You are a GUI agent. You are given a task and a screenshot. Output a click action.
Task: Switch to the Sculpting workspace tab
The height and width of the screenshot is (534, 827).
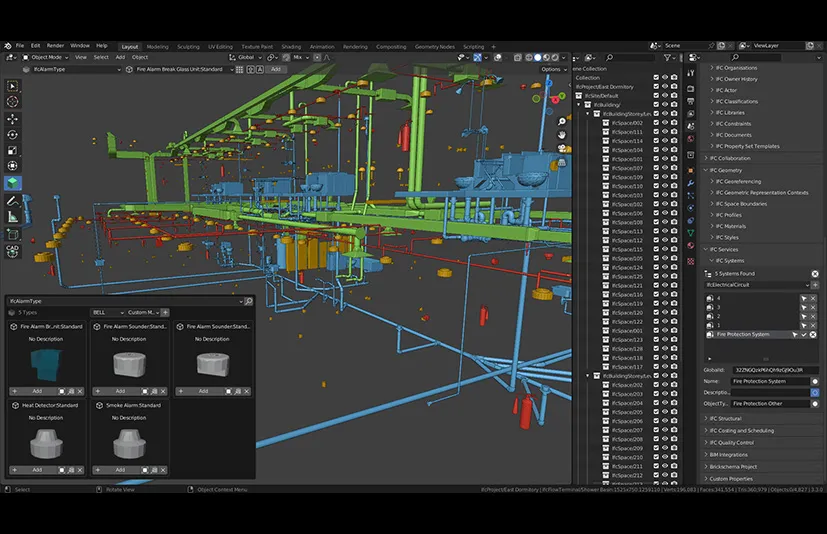click(x=188, y=46)
